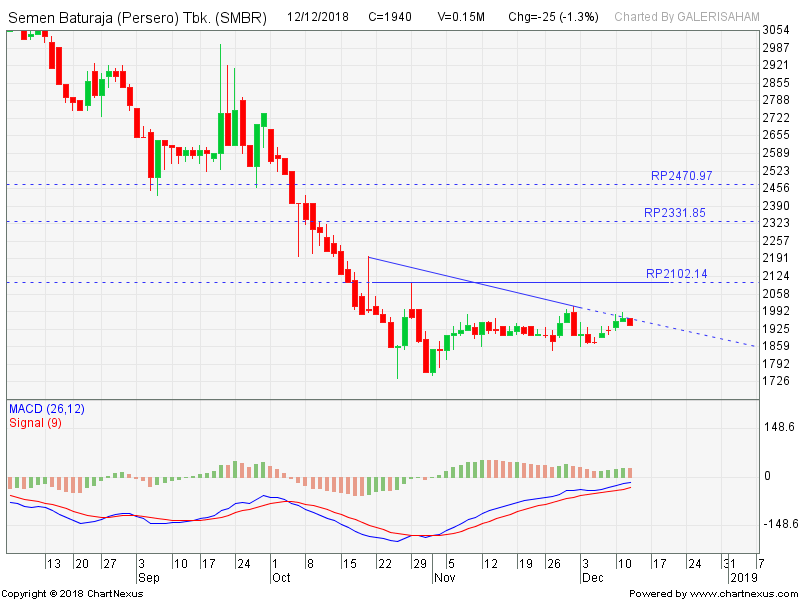Click the Sep month label on the time axis
Image resolution: width=800 pixels, height=600 pixels.
(x=148, y=577)
